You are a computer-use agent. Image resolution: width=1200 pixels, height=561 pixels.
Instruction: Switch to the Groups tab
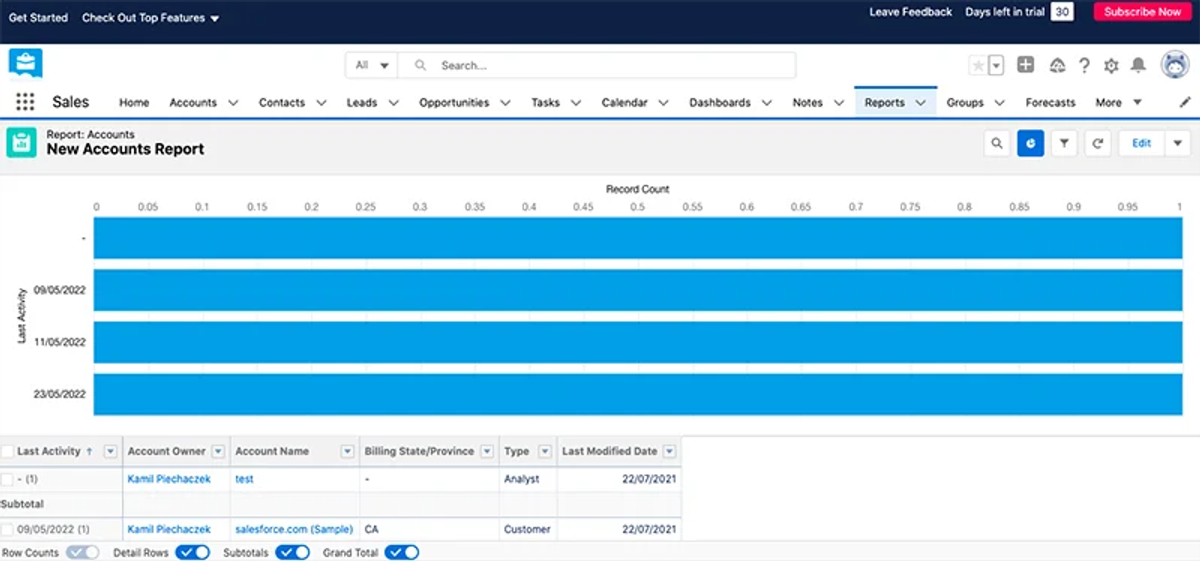click(x=965, y=102)
